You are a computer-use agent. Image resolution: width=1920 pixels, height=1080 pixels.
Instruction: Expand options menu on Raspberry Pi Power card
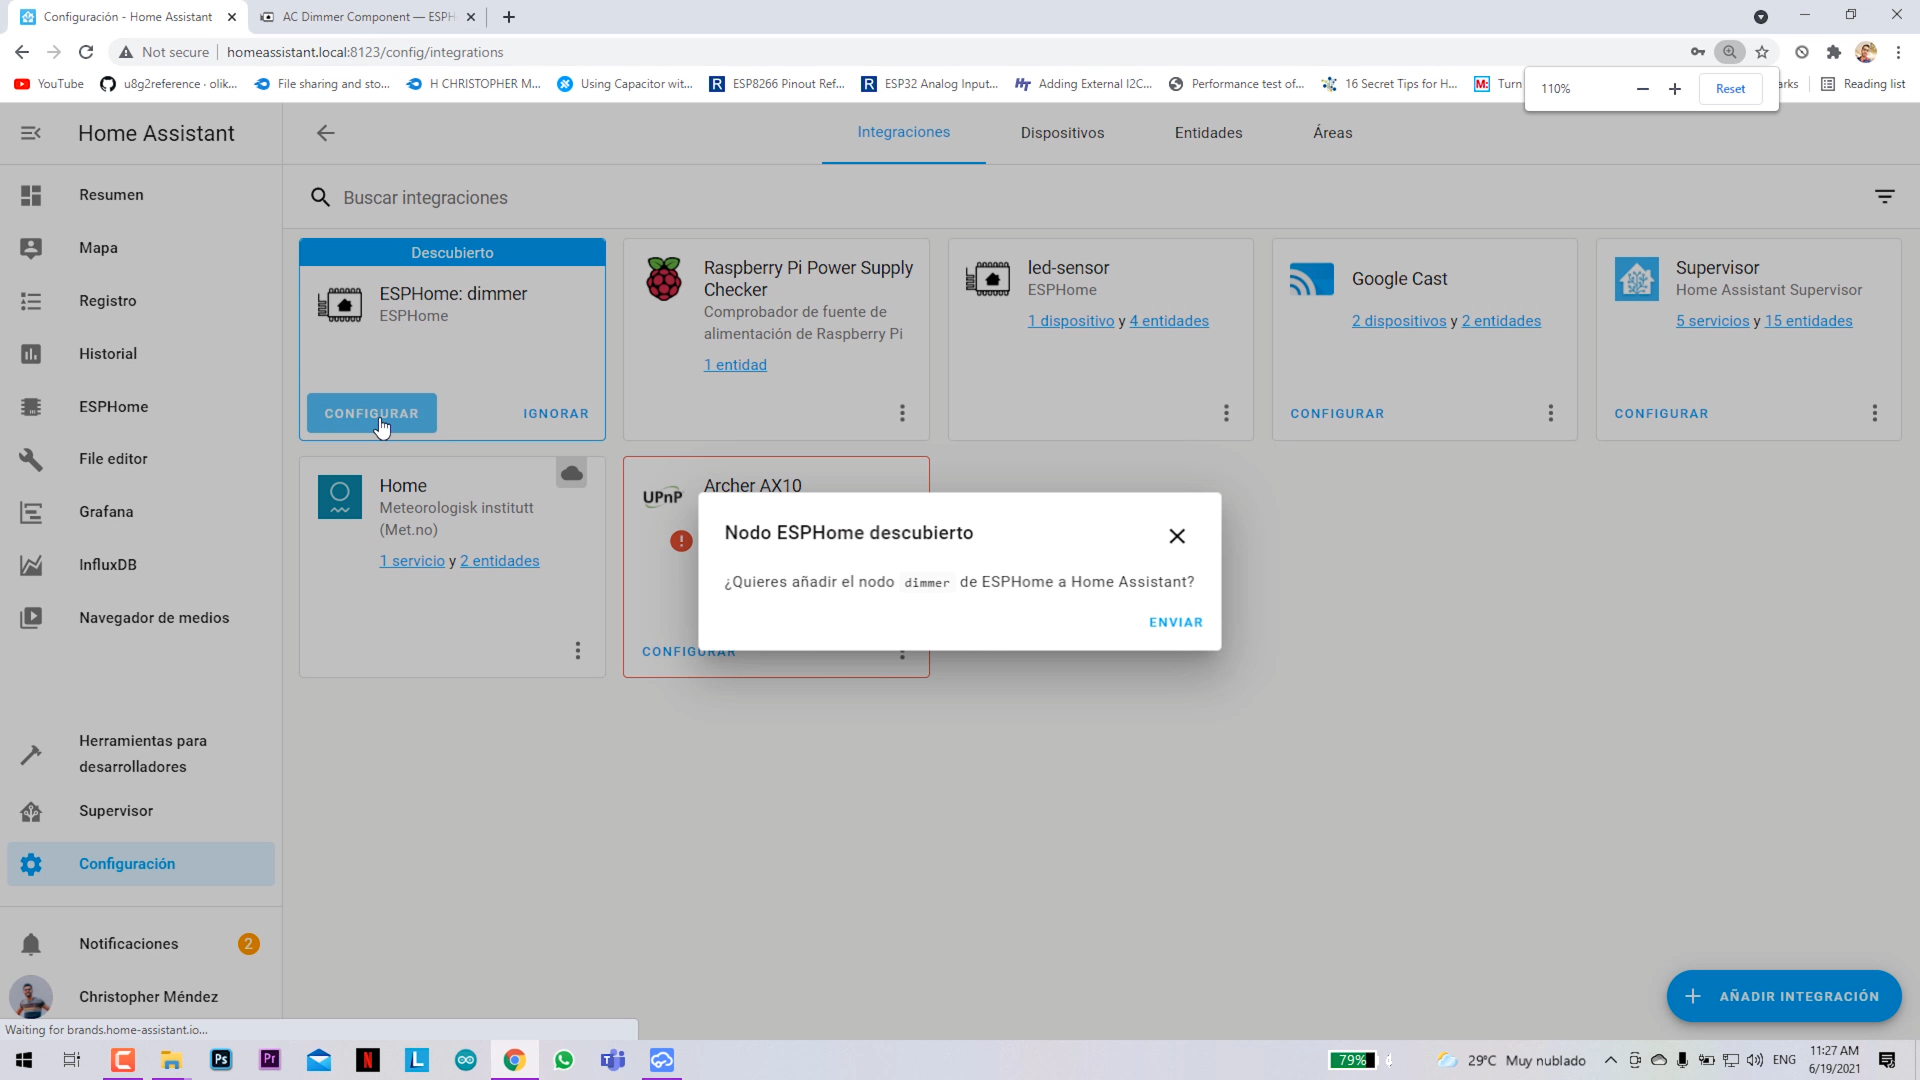point(902,413)
